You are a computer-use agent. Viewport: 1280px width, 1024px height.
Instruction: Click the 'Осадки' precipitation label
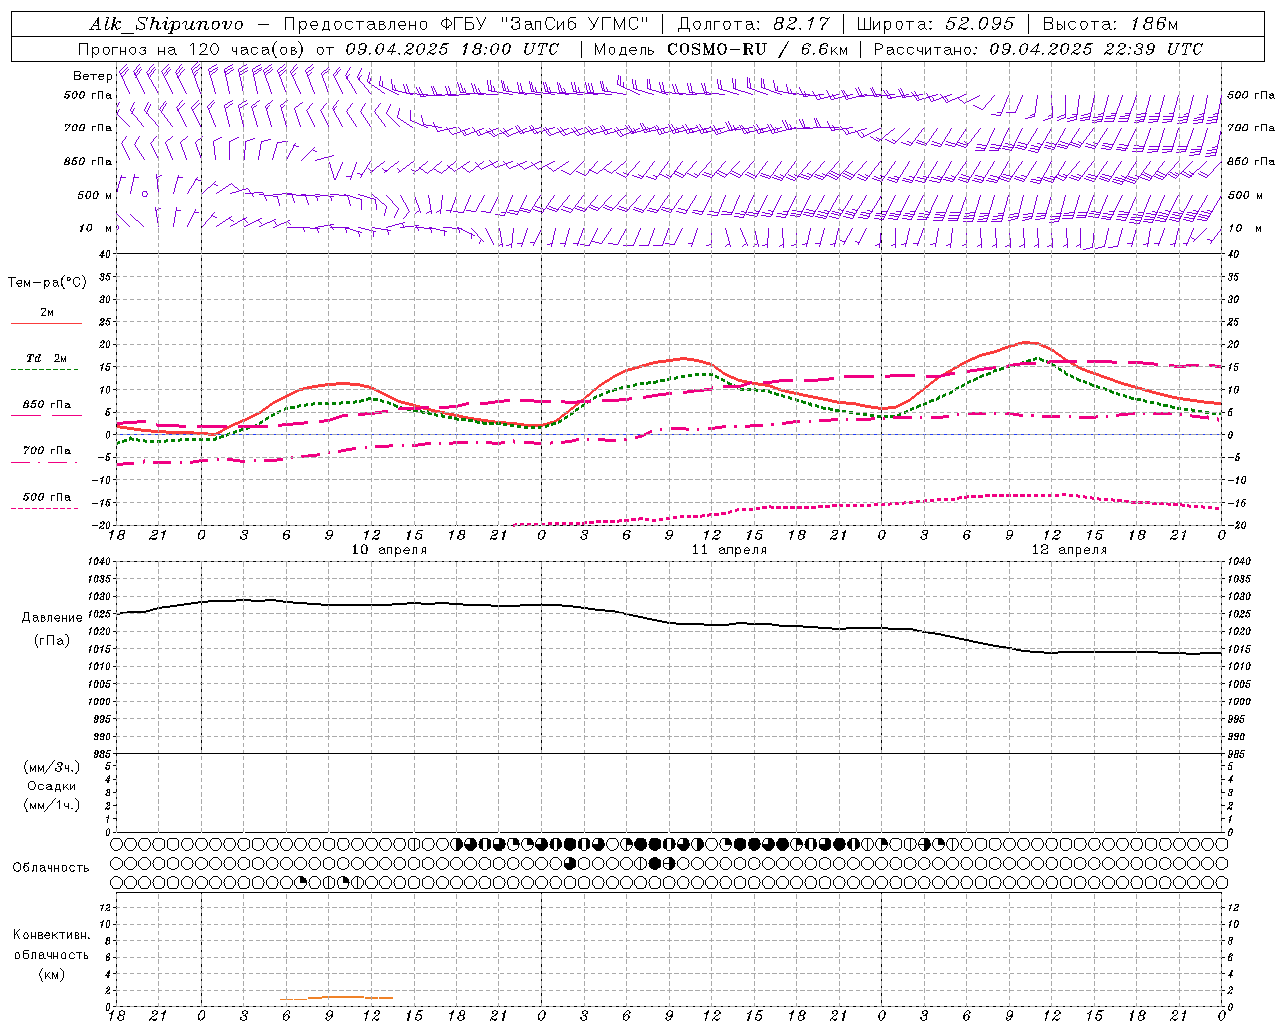coord(52,786)
